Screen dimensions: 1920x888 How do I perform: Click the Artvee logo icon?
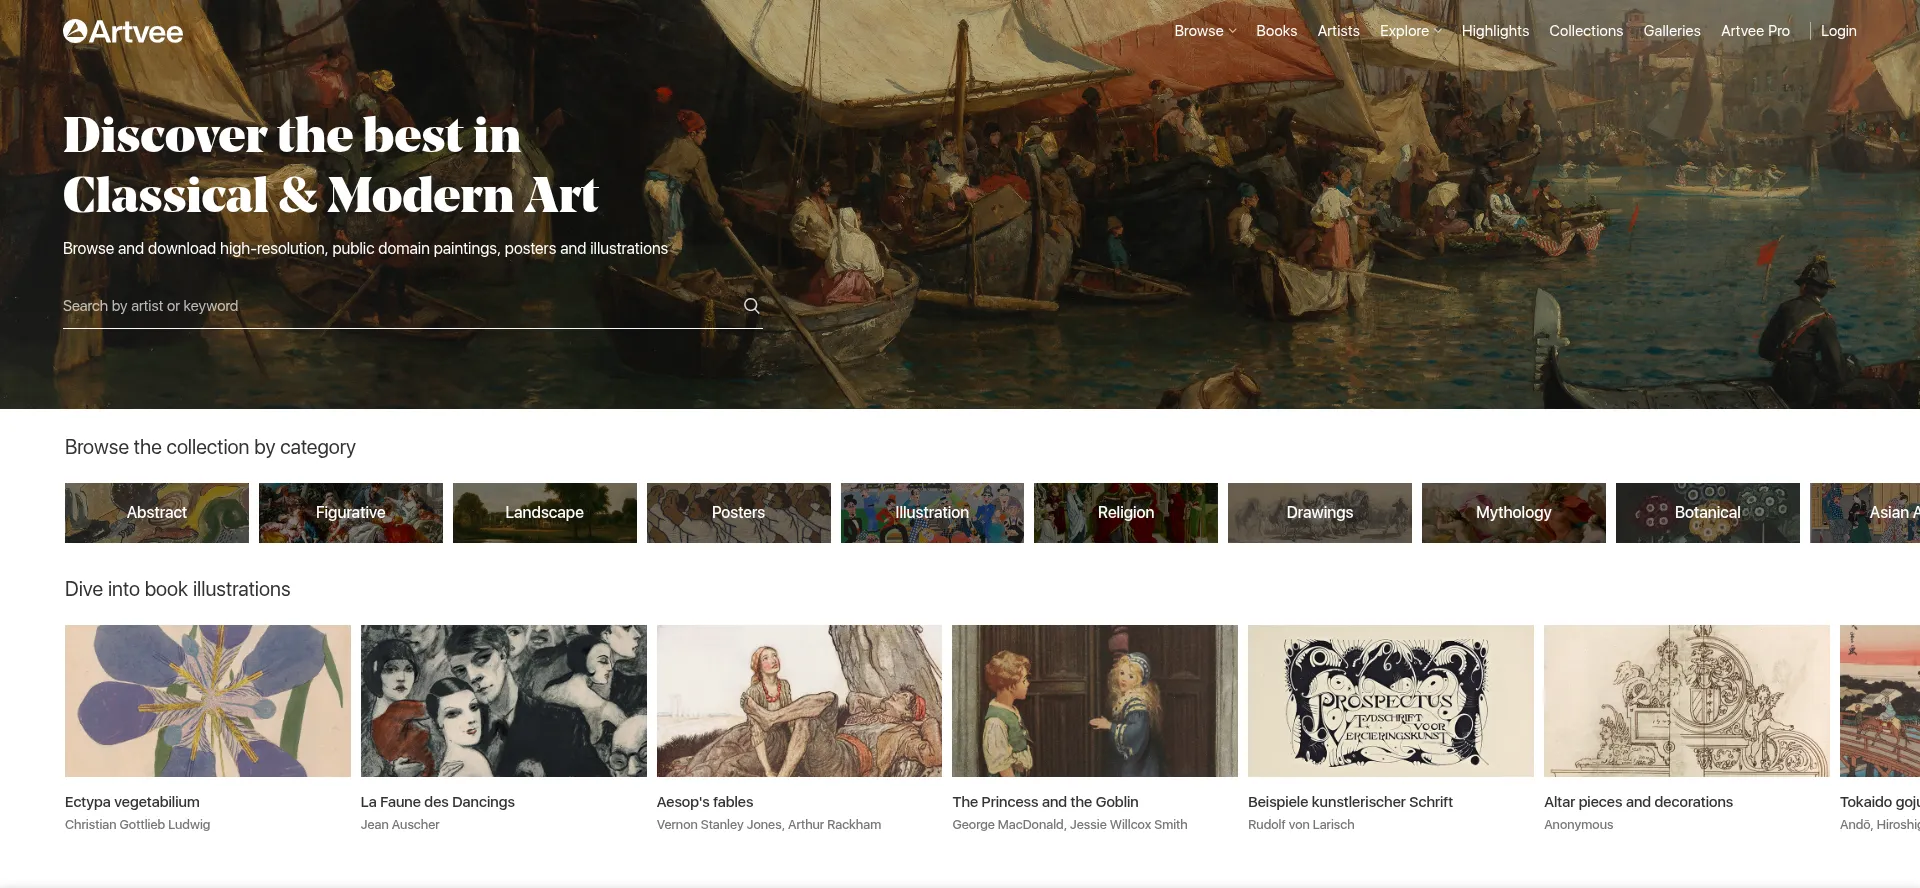click(76, 31)
